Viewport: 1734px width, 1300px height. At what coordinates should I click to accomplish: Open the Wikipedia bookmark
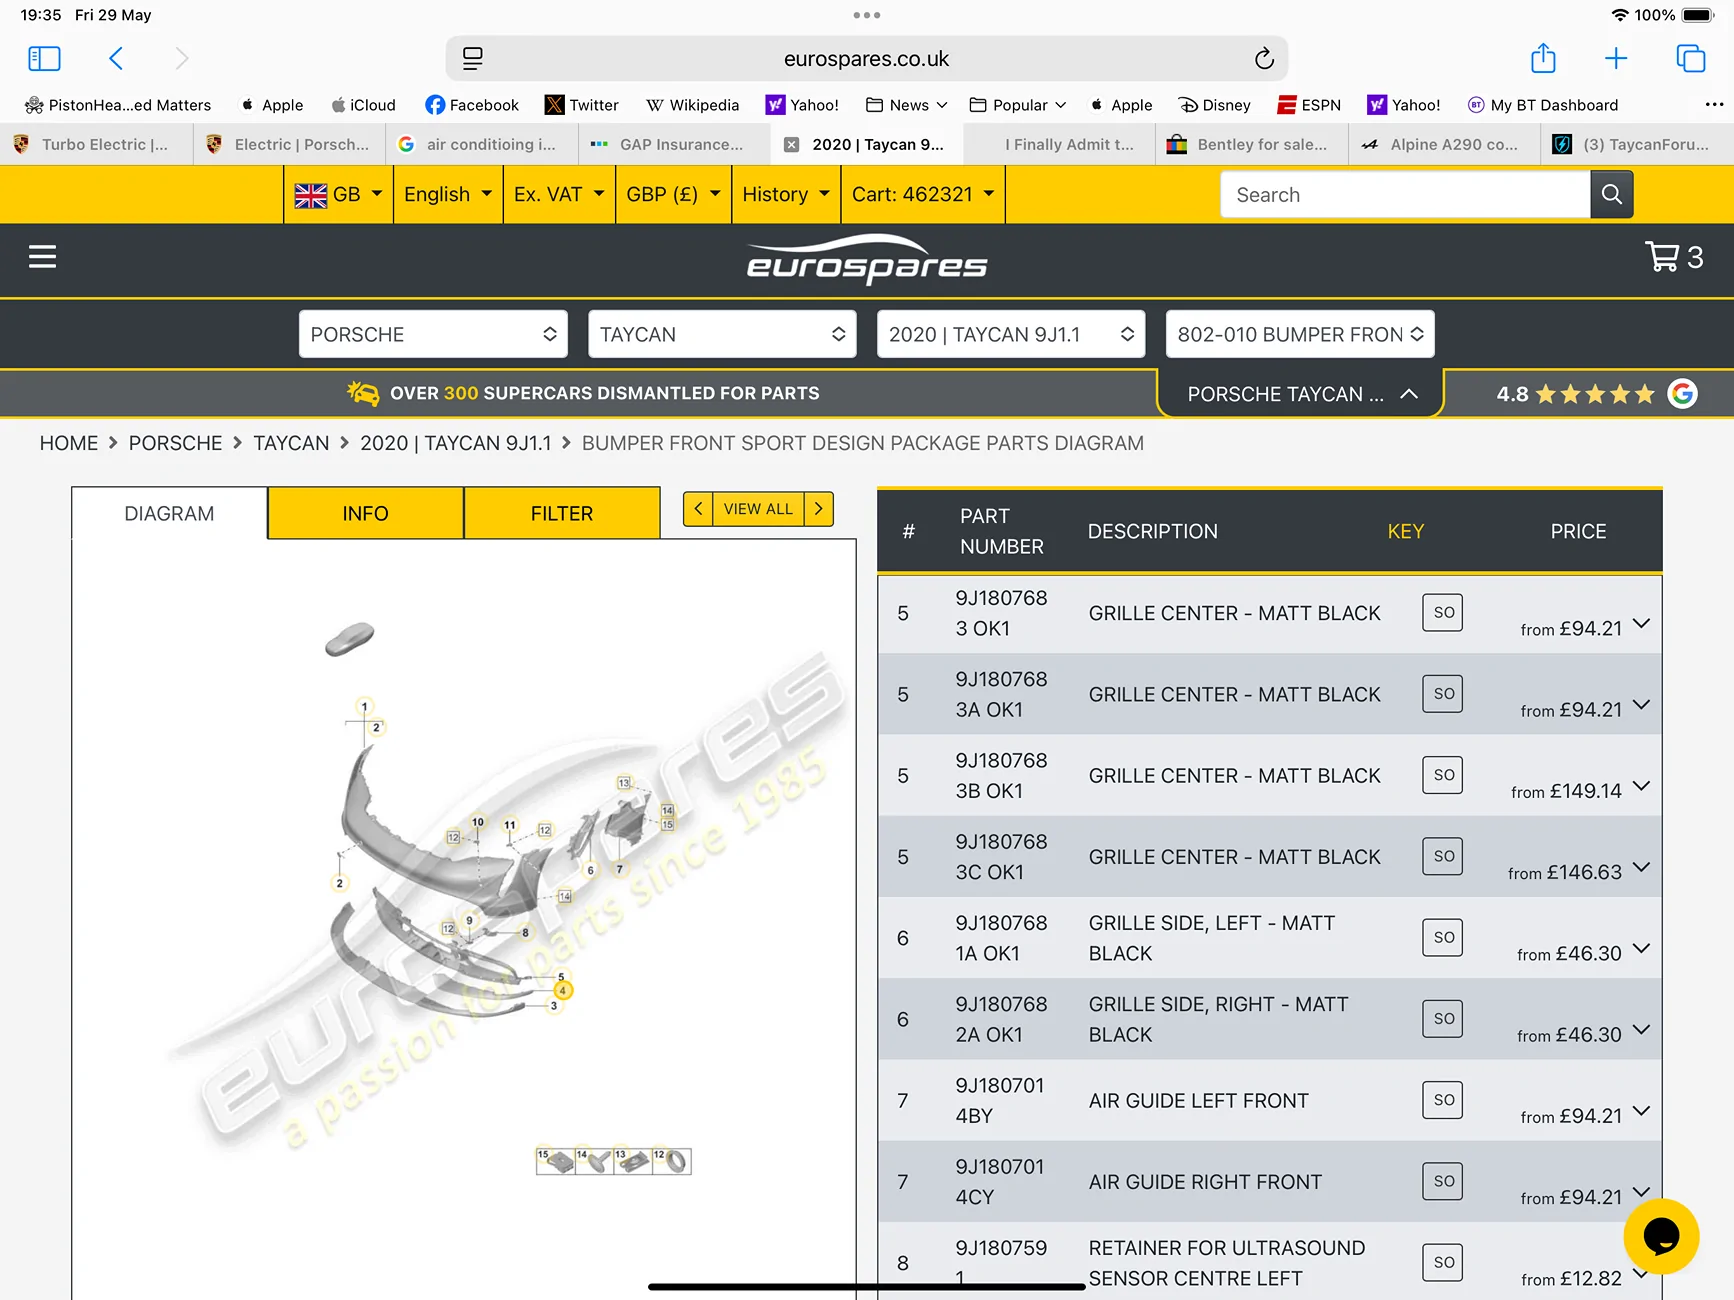tap(693, 105)
